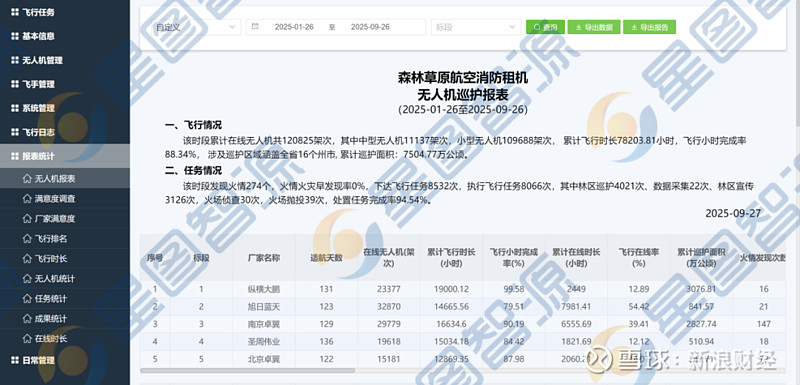
Task: Click the 飞行在线率(%) column header
Action: coord(639,258)
